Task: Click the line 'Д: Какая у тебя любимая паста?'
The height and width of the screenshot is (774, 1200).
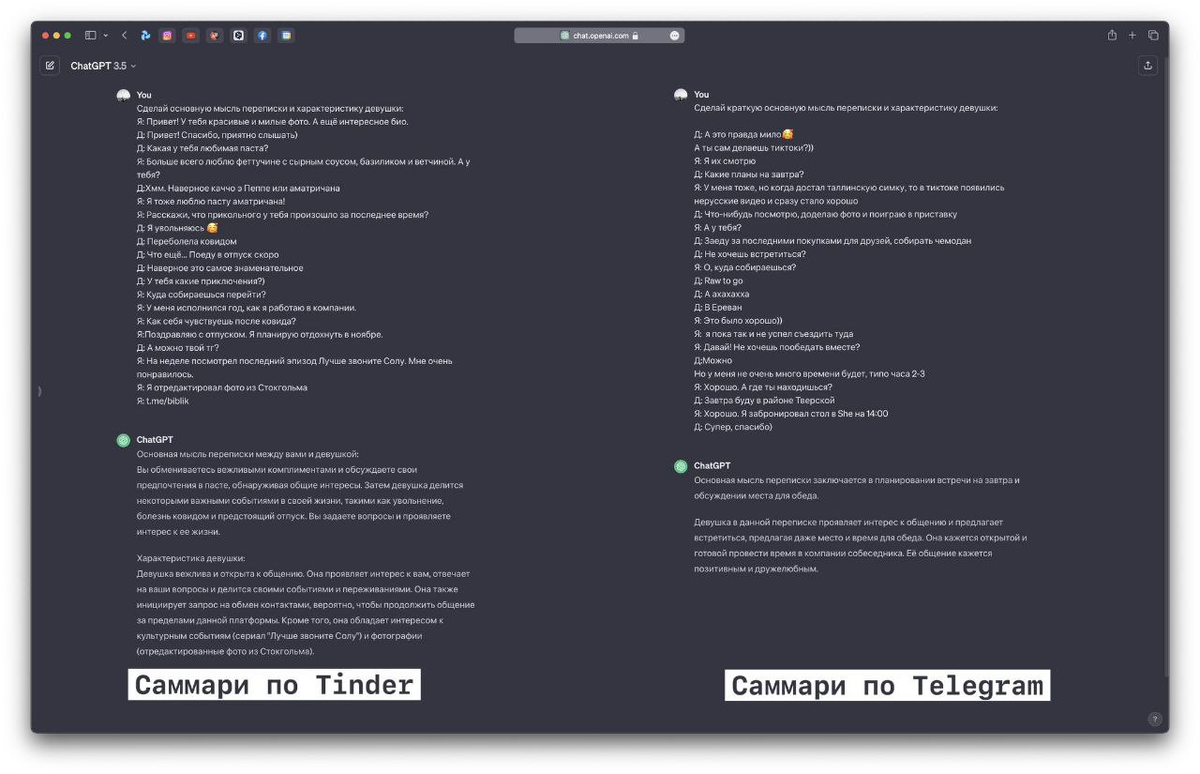Action: [x=202, y=148]
